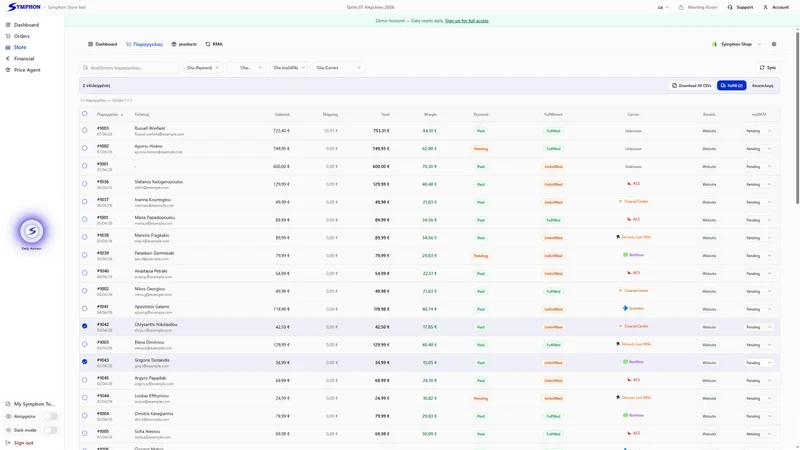Select the order row of Russell Winfield
The width and height of the screenshot is (800, 450).
[x=85, y=130]
